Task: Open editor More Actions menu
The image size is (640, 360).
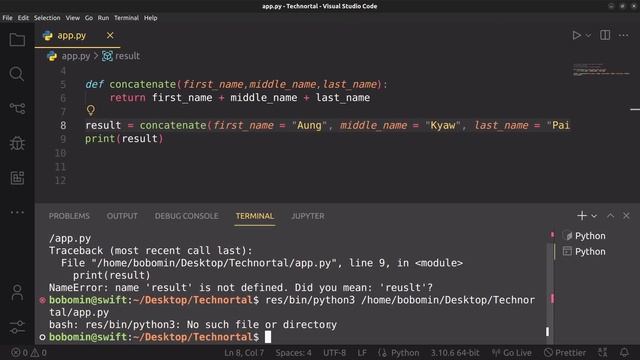Action: [x=623, y=36]
